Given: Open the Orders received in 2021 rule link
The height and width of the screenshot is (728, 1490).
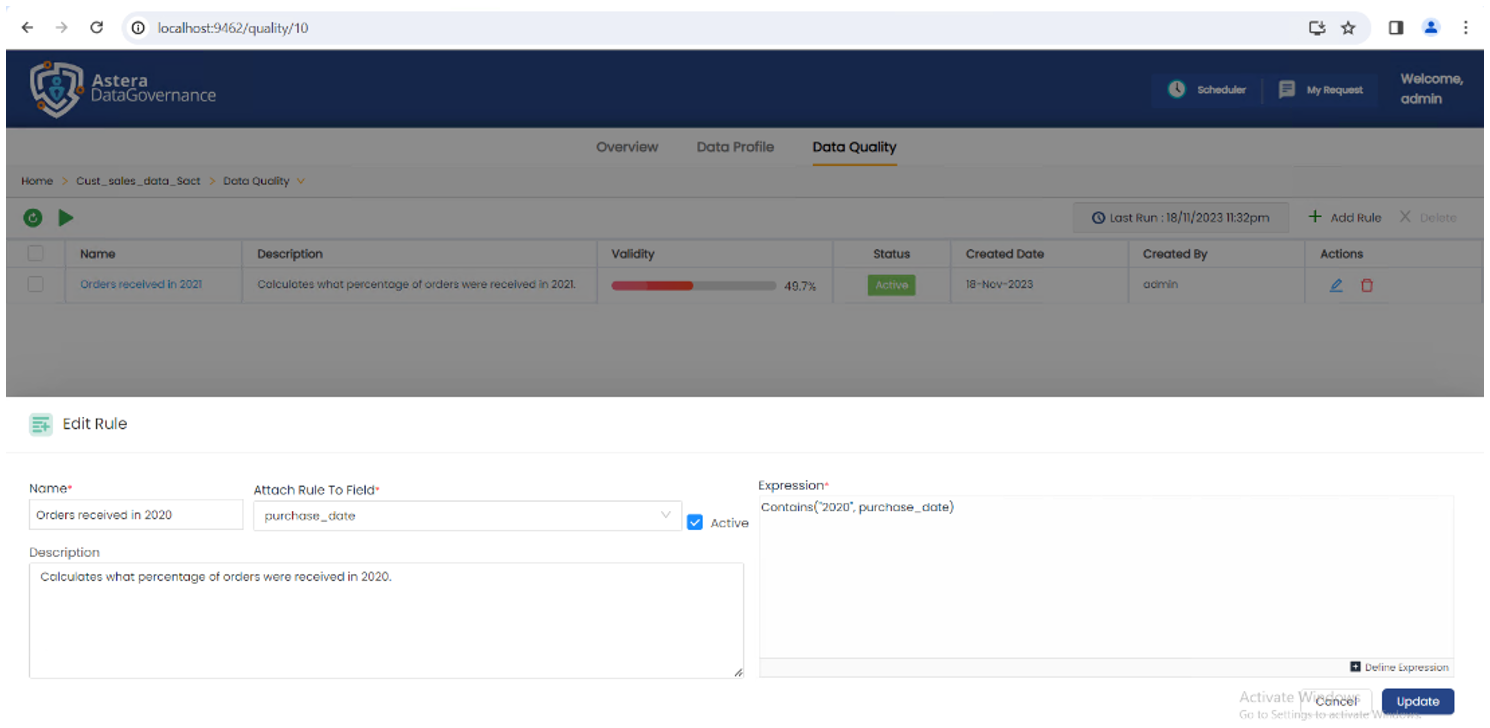Looking at the screenshot, I should coord(141,285).
